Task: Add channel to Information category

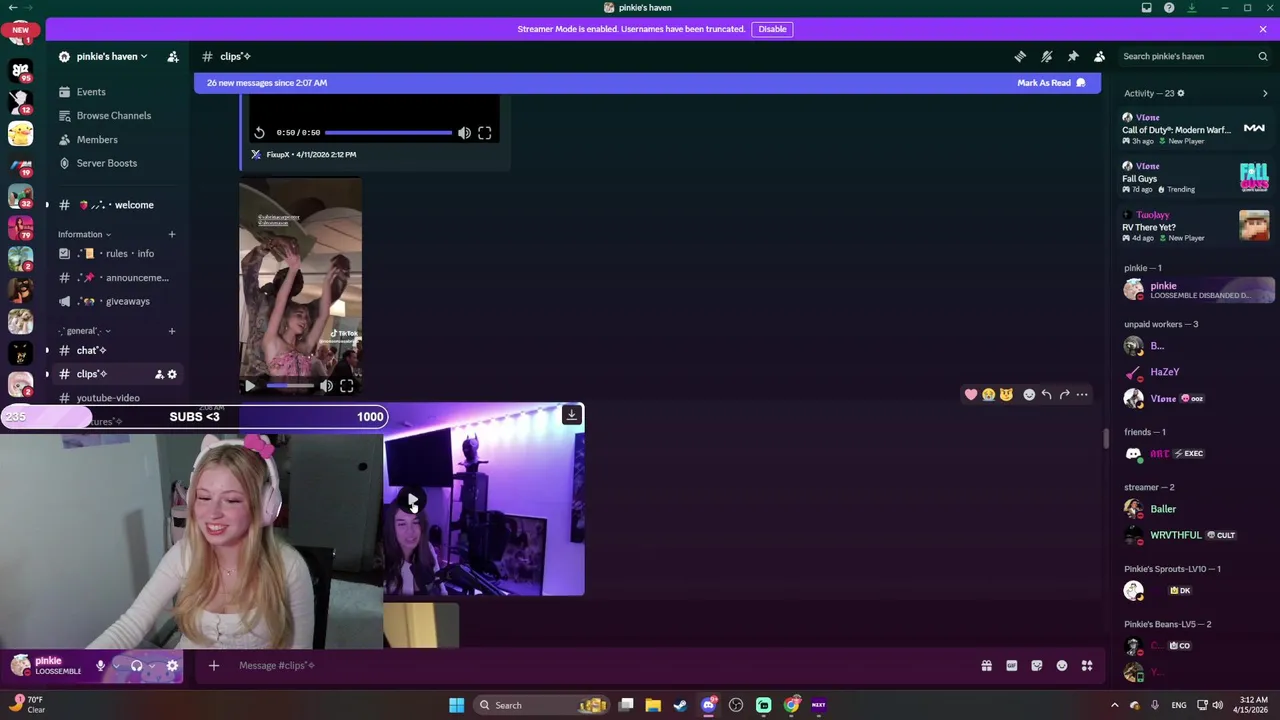Action: click(x=171, y=234)
